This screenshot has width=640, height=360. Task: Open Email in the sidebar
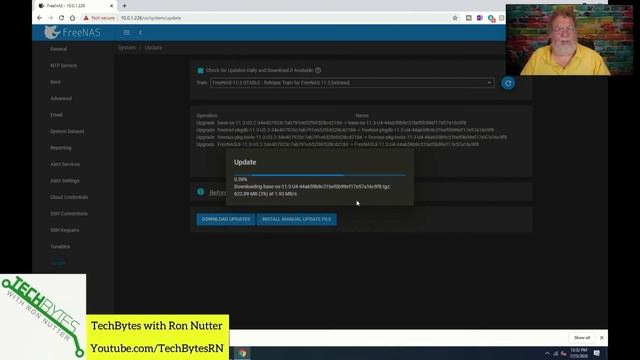(x=56, y=115)
